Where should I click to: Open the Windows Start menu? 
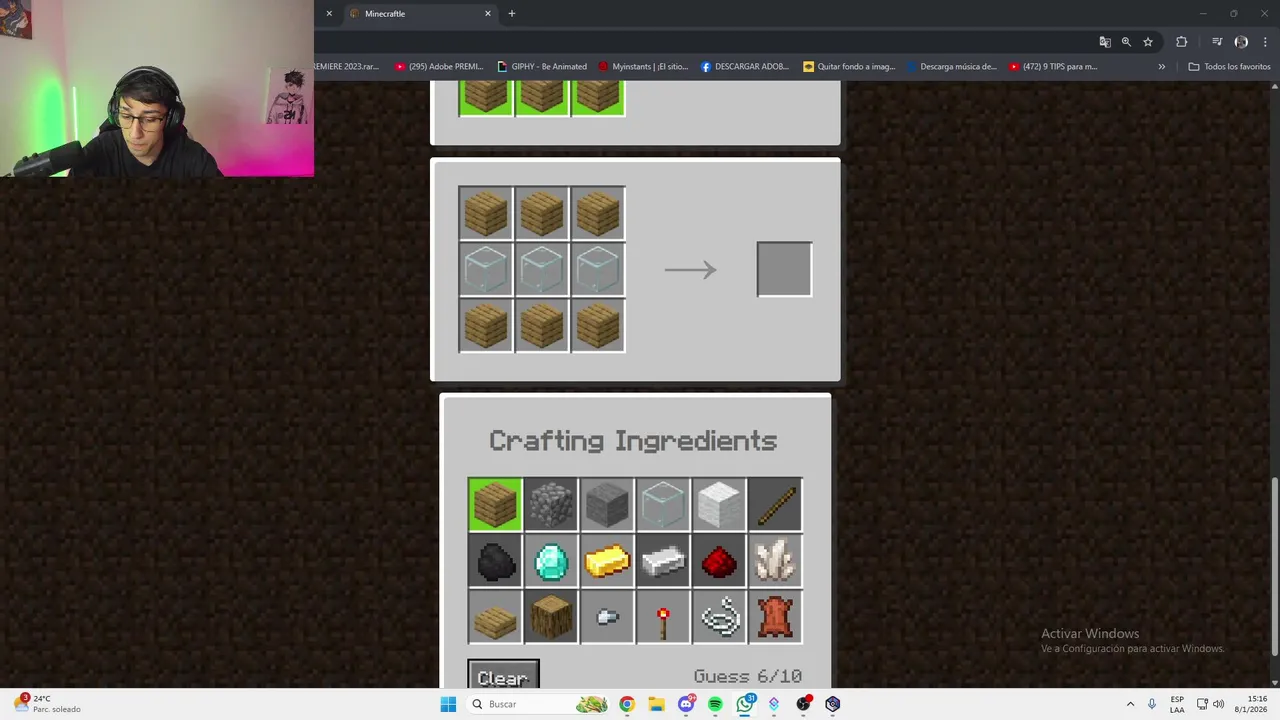coord(448,704)
